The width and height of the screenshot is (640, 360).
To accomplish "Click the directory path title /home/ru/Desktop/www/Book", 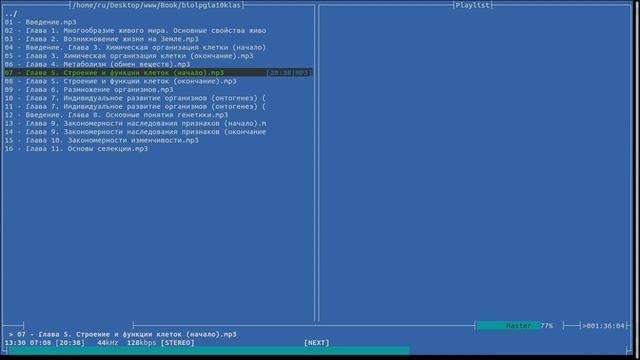I will coord(157,5).
